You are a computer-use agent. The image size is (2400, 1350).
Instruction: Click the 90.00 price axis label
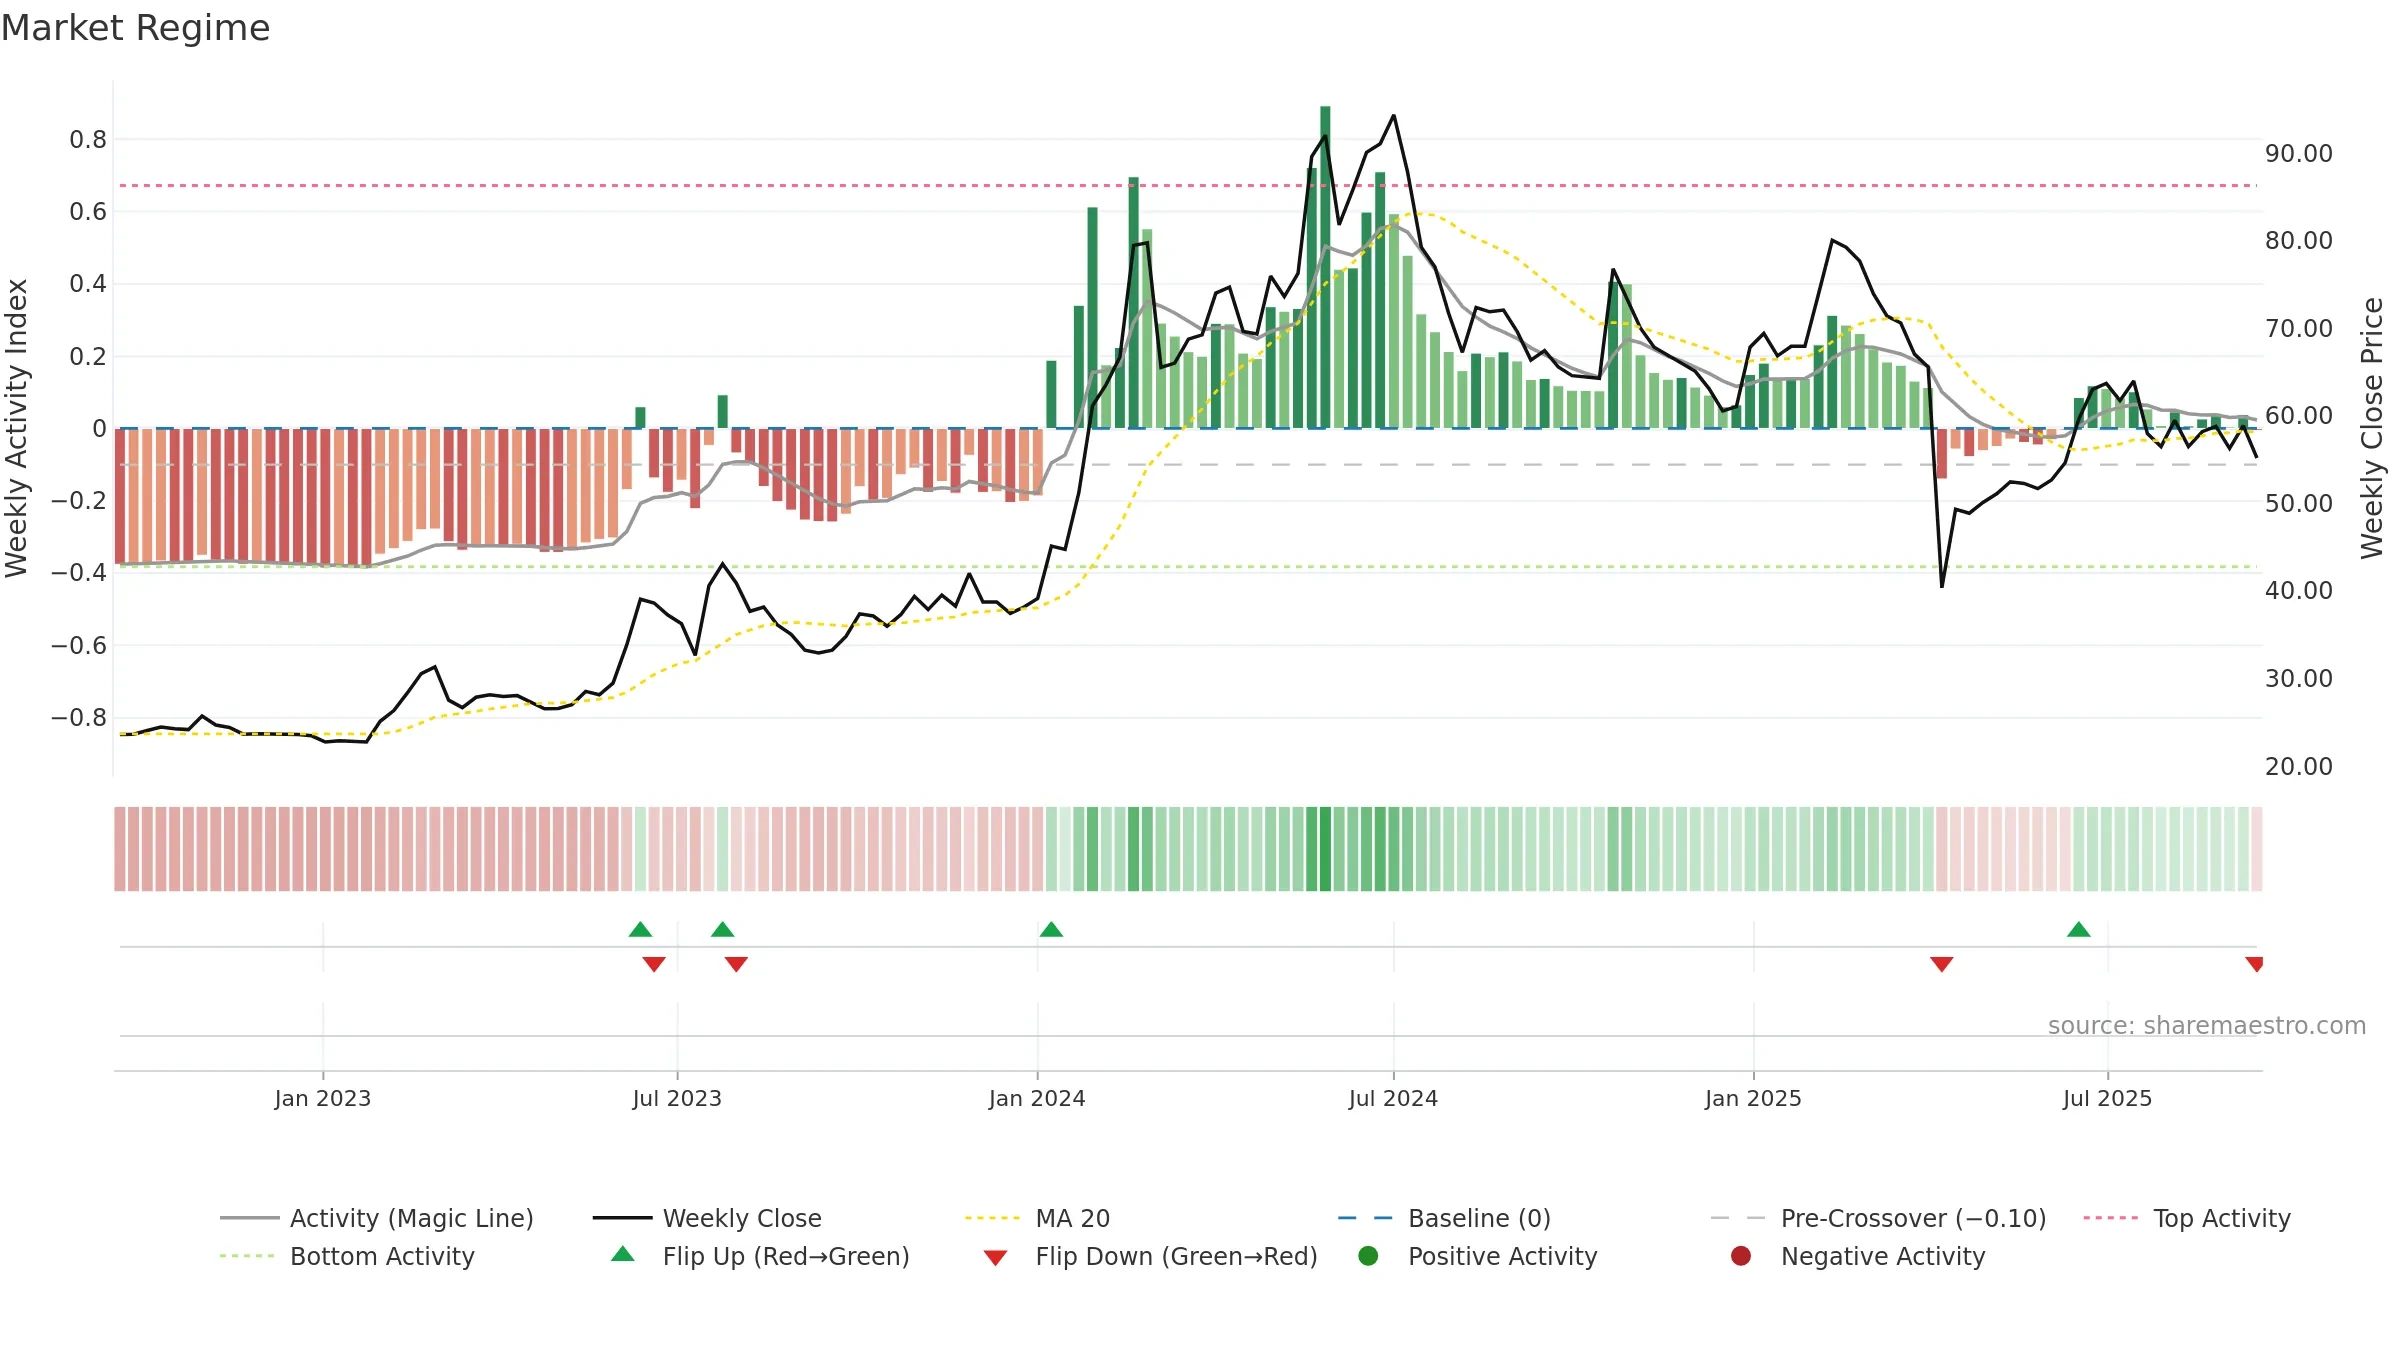click(2299, 154)
